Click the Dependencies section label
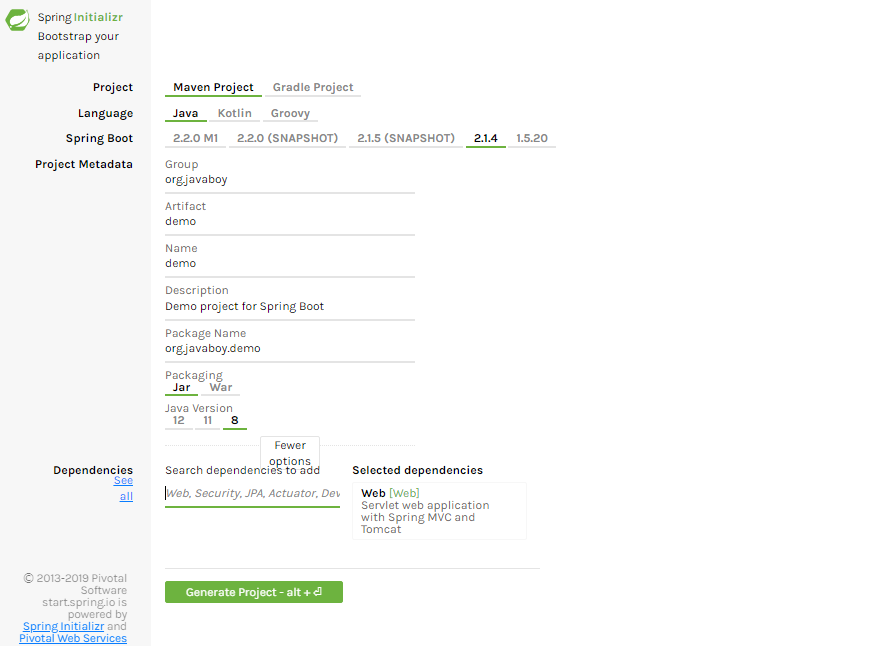This screenshot has width=884, height=646. [93, 470]
